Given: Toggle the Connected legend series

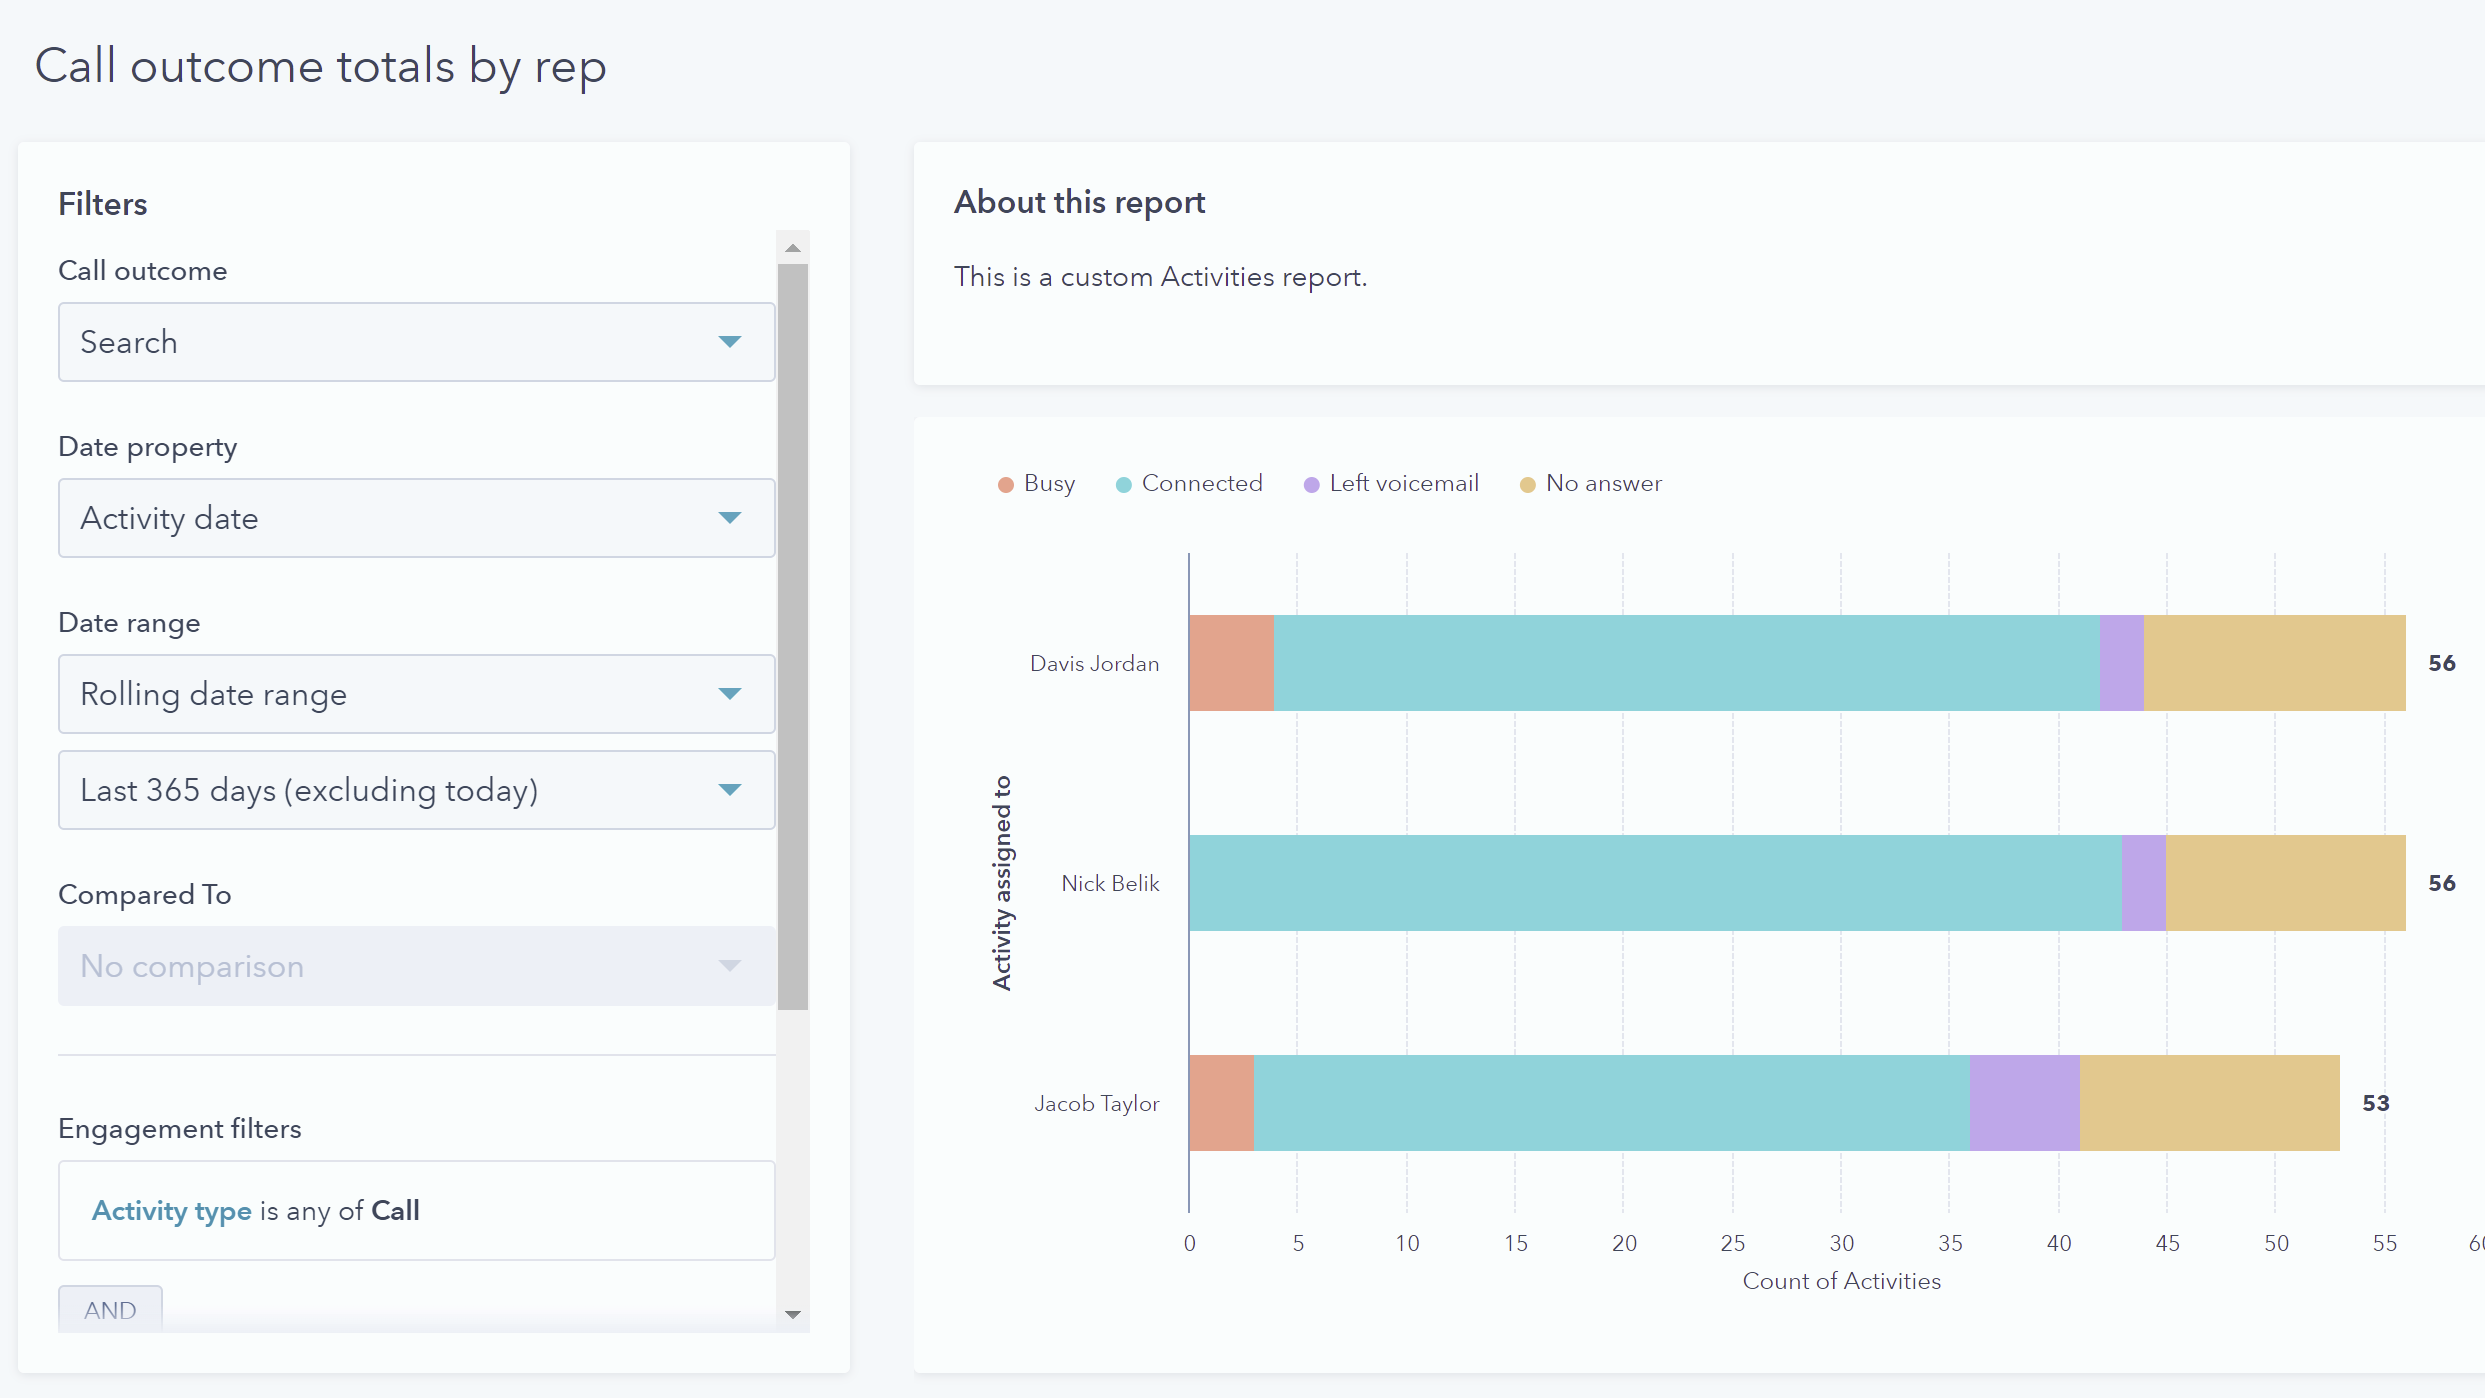Looking at the screenshot, I should coord(1190,484).
